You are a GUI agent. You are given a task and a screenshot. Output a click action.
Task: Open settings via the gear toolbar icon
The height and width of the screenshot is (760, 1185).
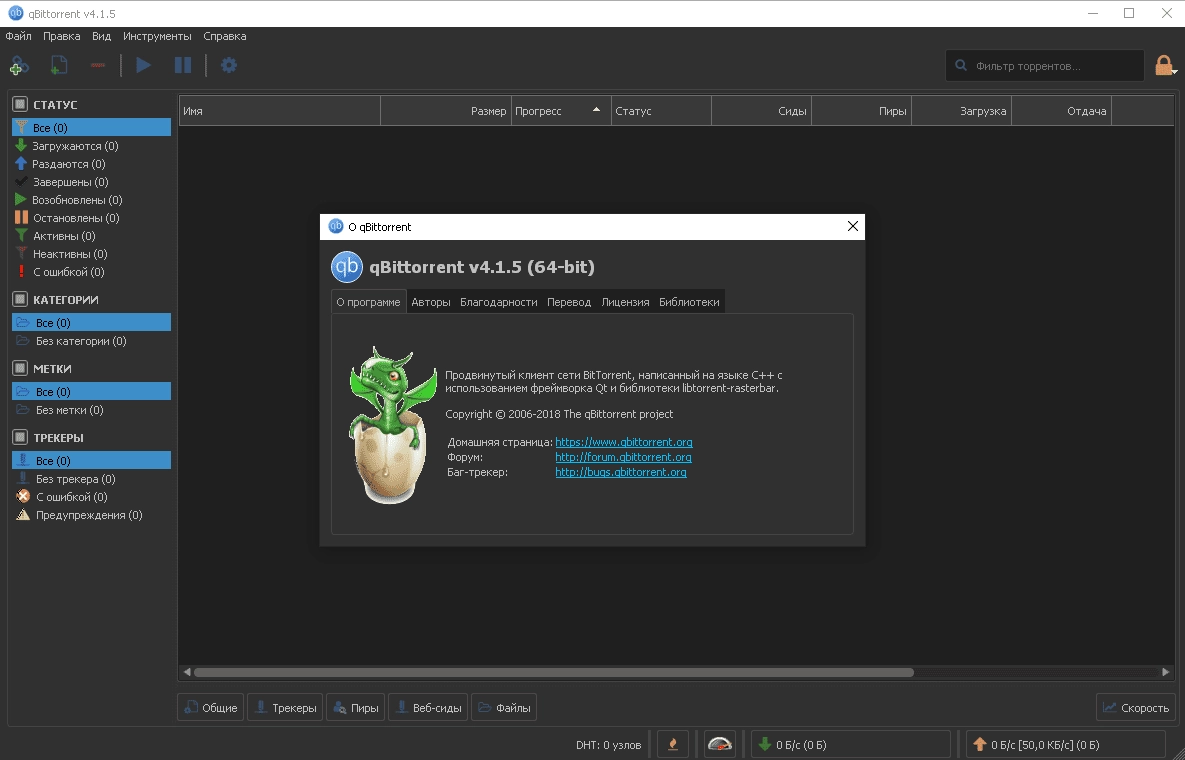(x=228, y=66)
